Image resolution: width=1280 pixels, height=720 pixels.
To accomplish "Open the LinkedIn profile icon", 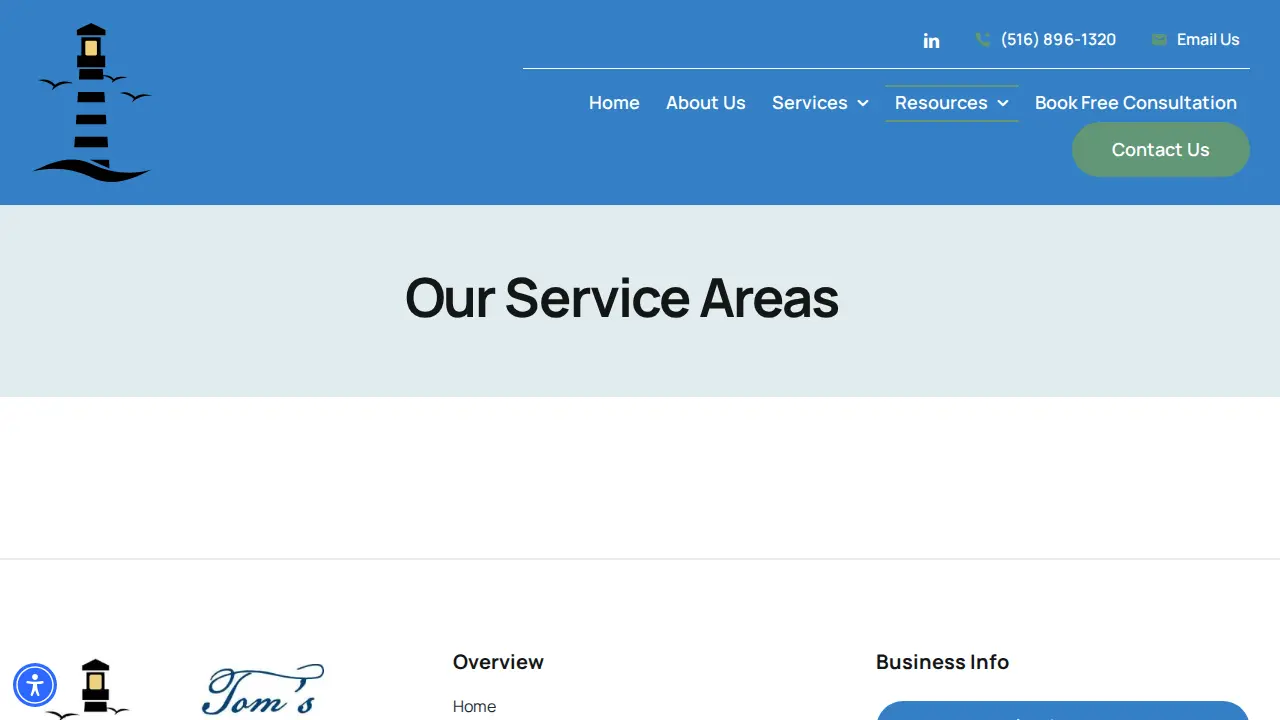I will pyautogui.click(x=931, y=41).
